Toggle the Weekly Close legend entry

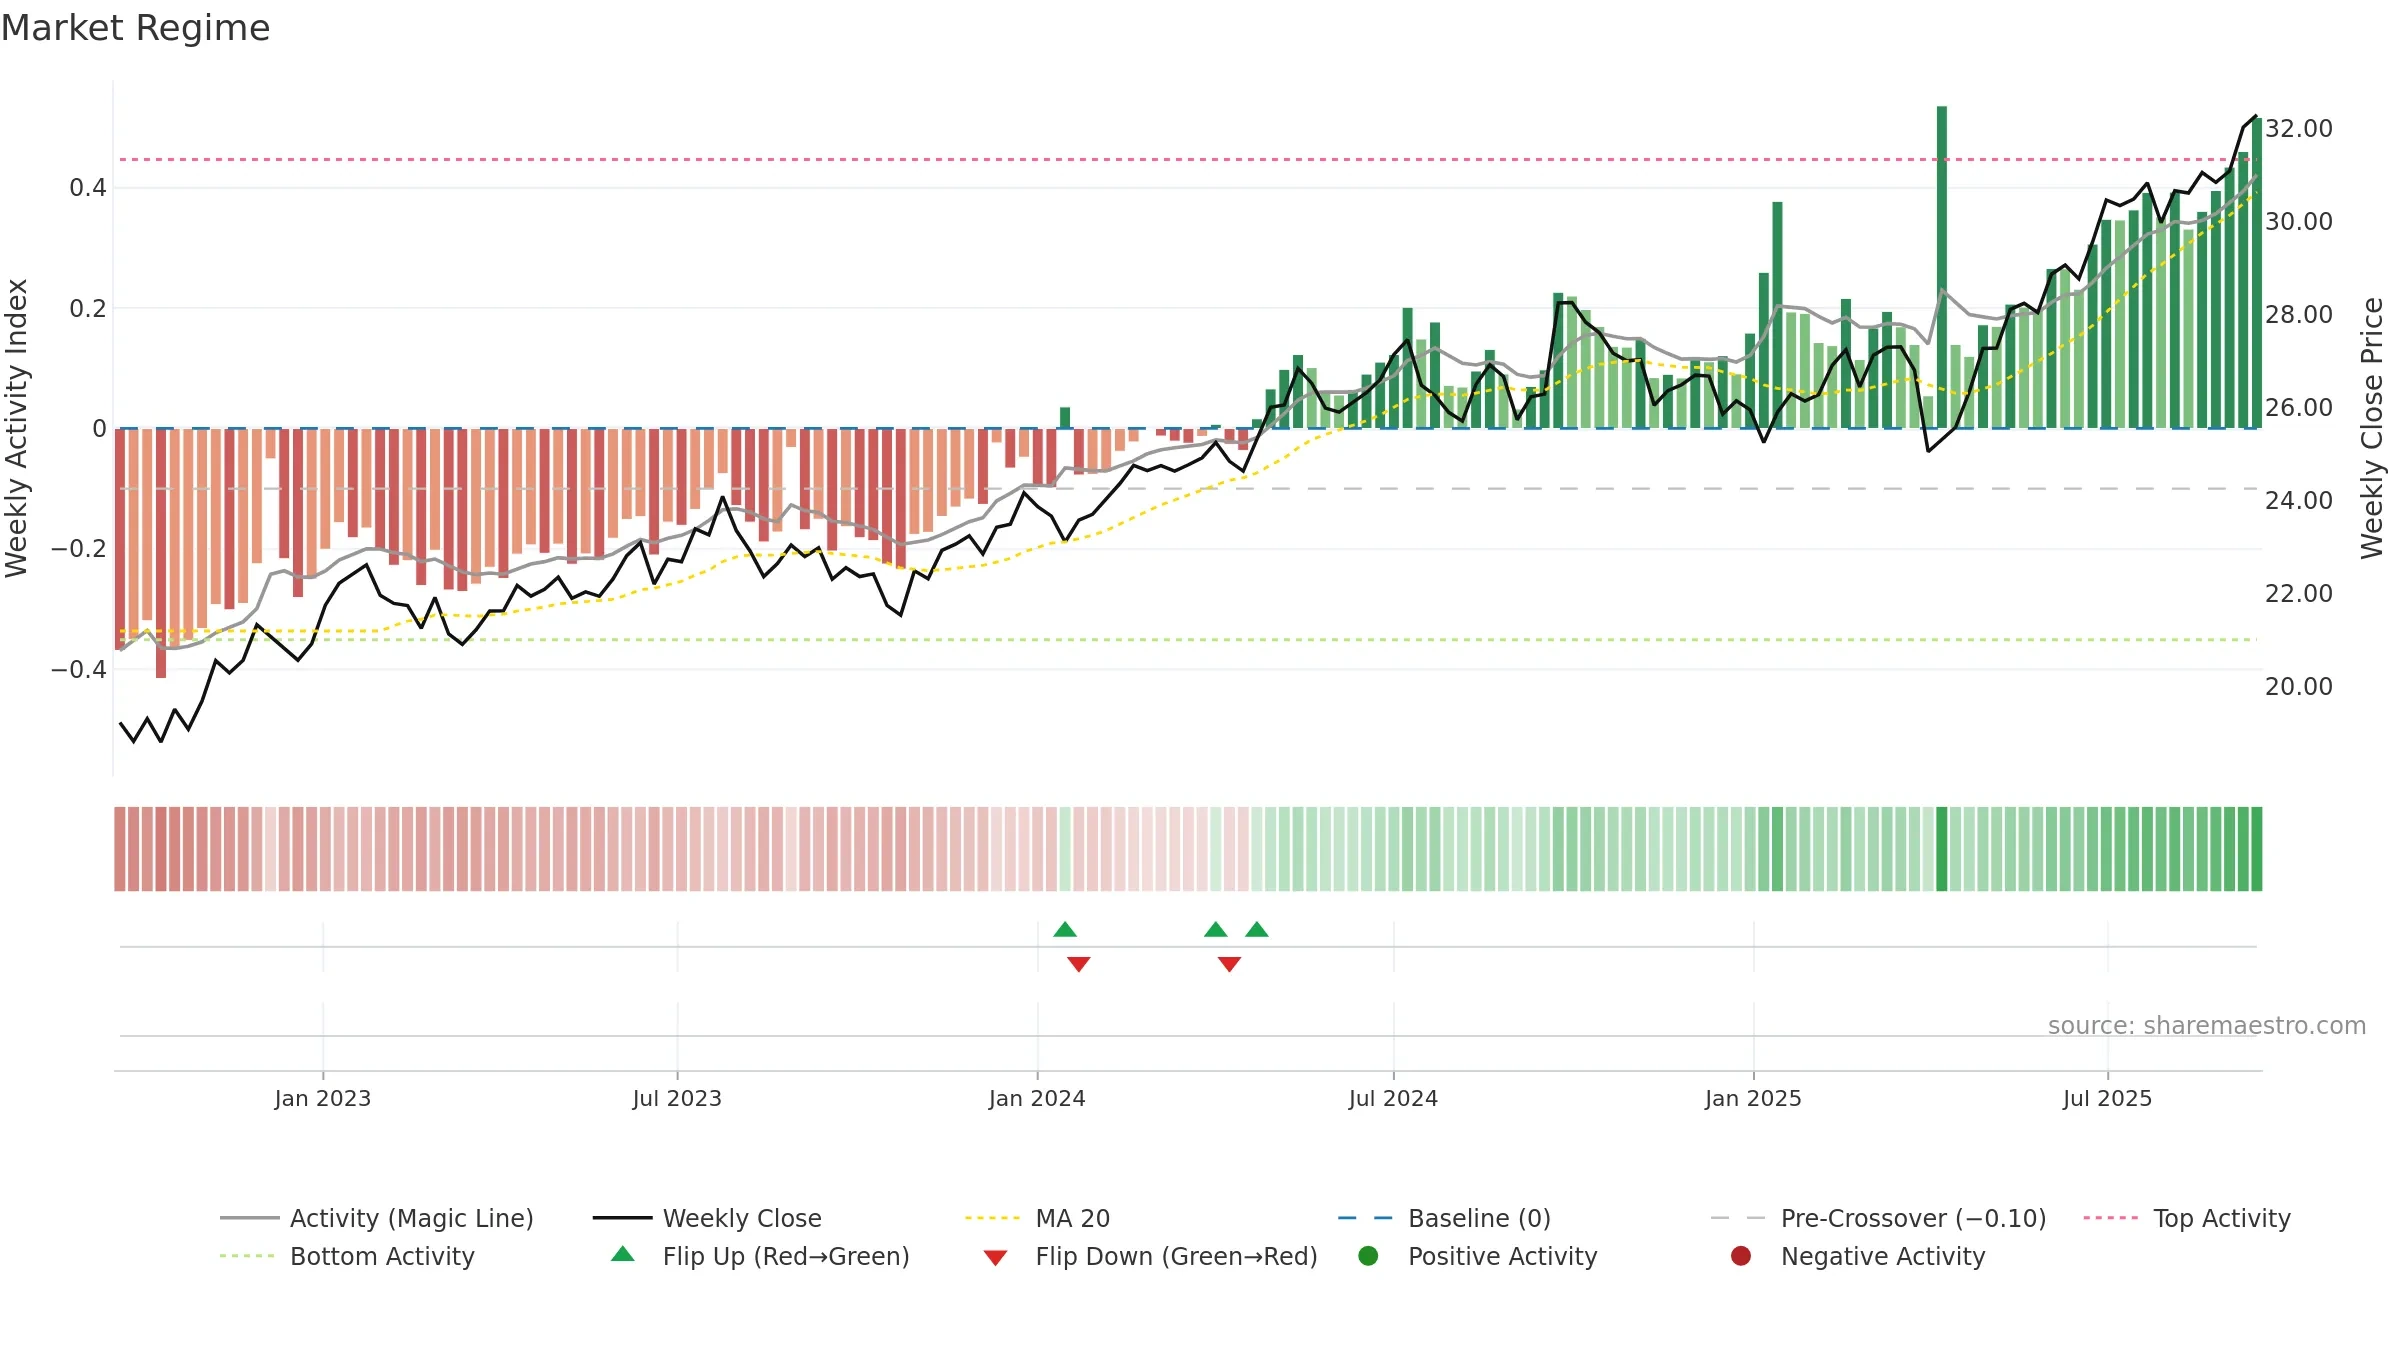pos(707,1218)
